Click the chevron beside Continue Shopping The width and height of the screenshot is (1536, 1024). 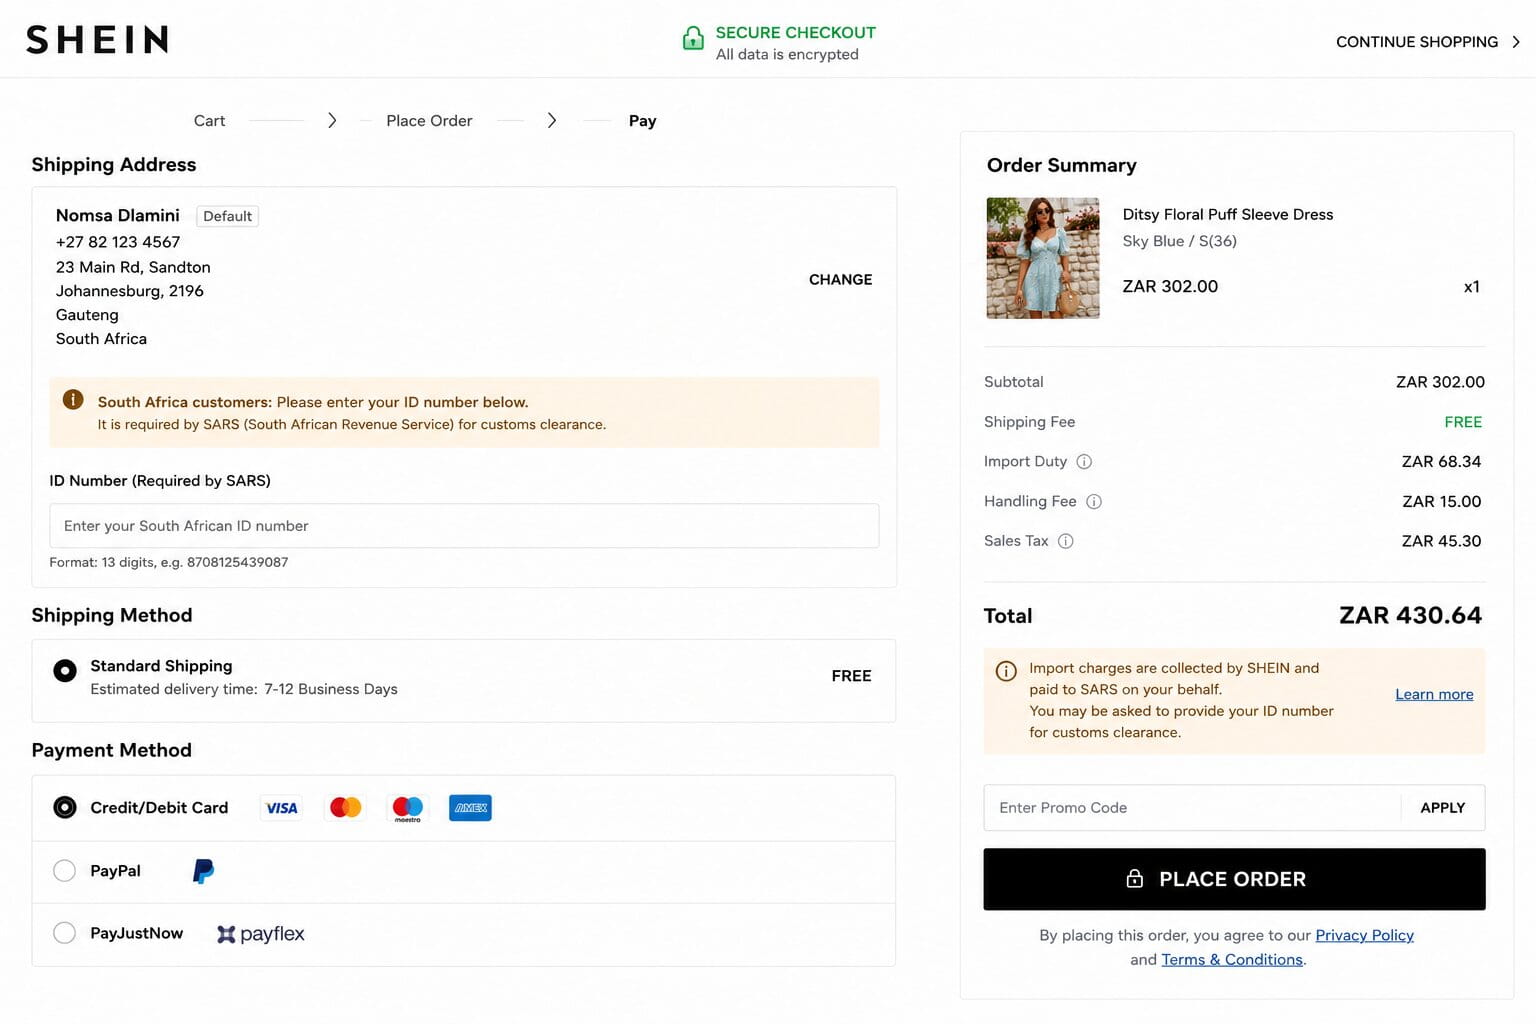[x=1516, y=42]
